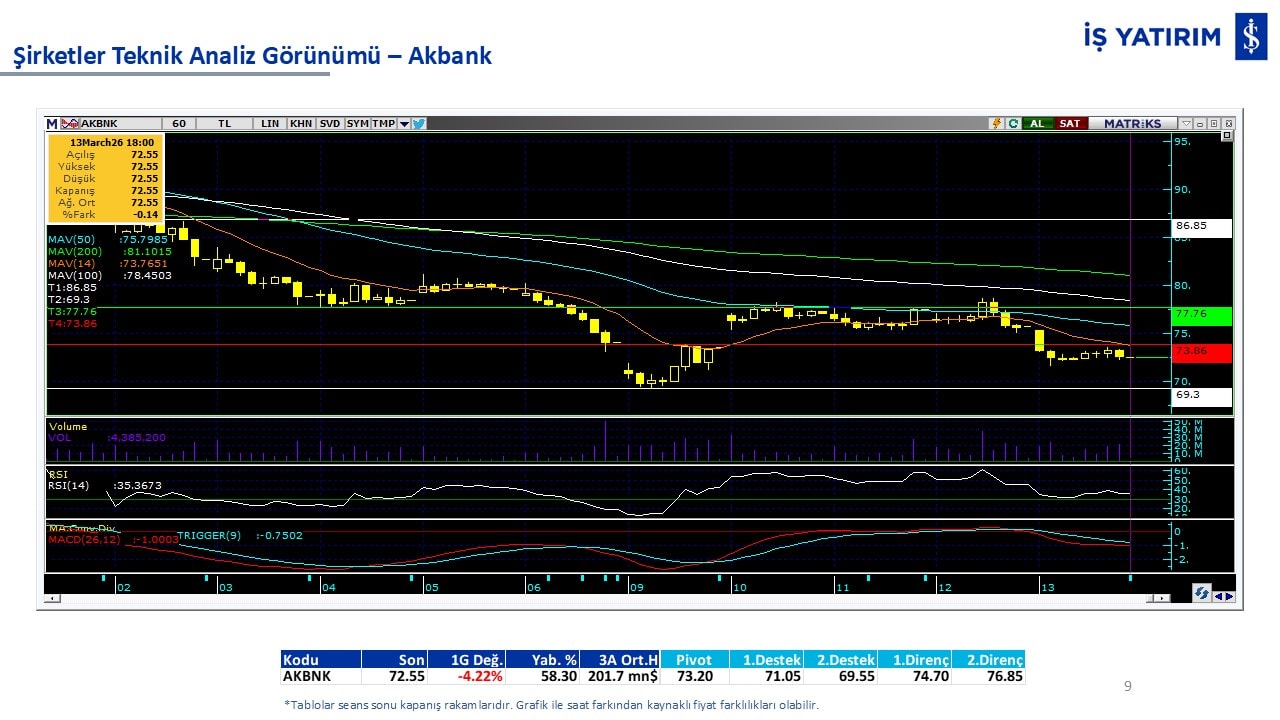Open the Twitter bird icon

click(419, 123)
